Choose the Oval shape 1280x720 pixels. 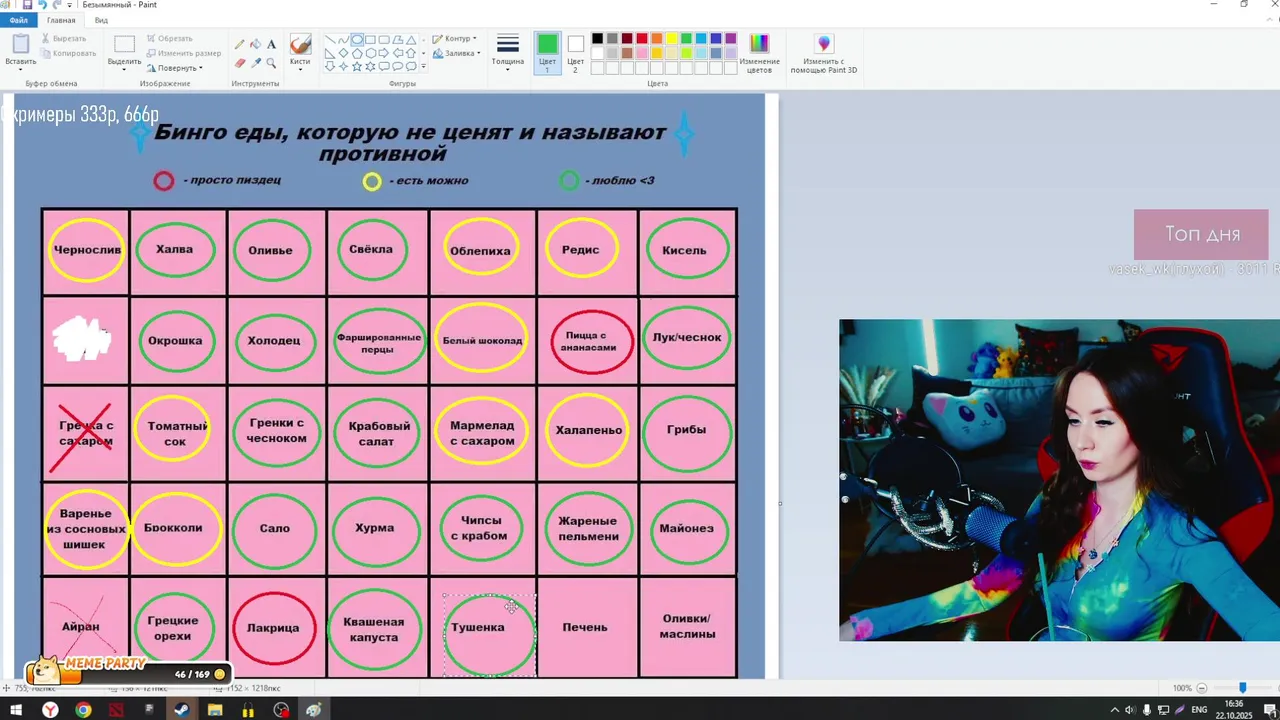[x=357, y=40]
